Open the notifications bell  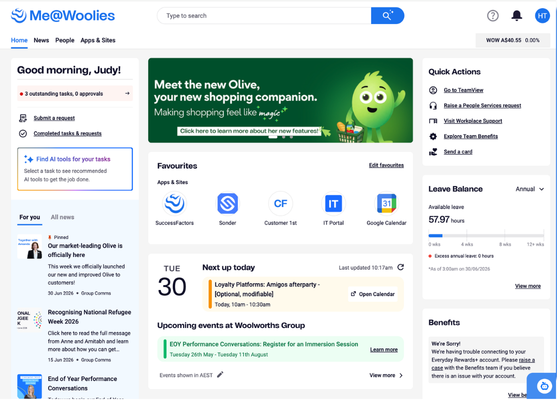517,16
